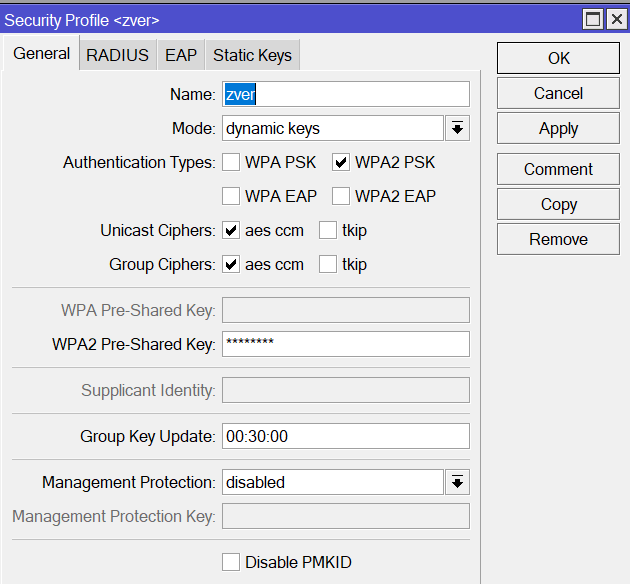The width and height of the screenshot is (630, 584).
Task: Remove the zver security profile
Action: click(558, 239)
